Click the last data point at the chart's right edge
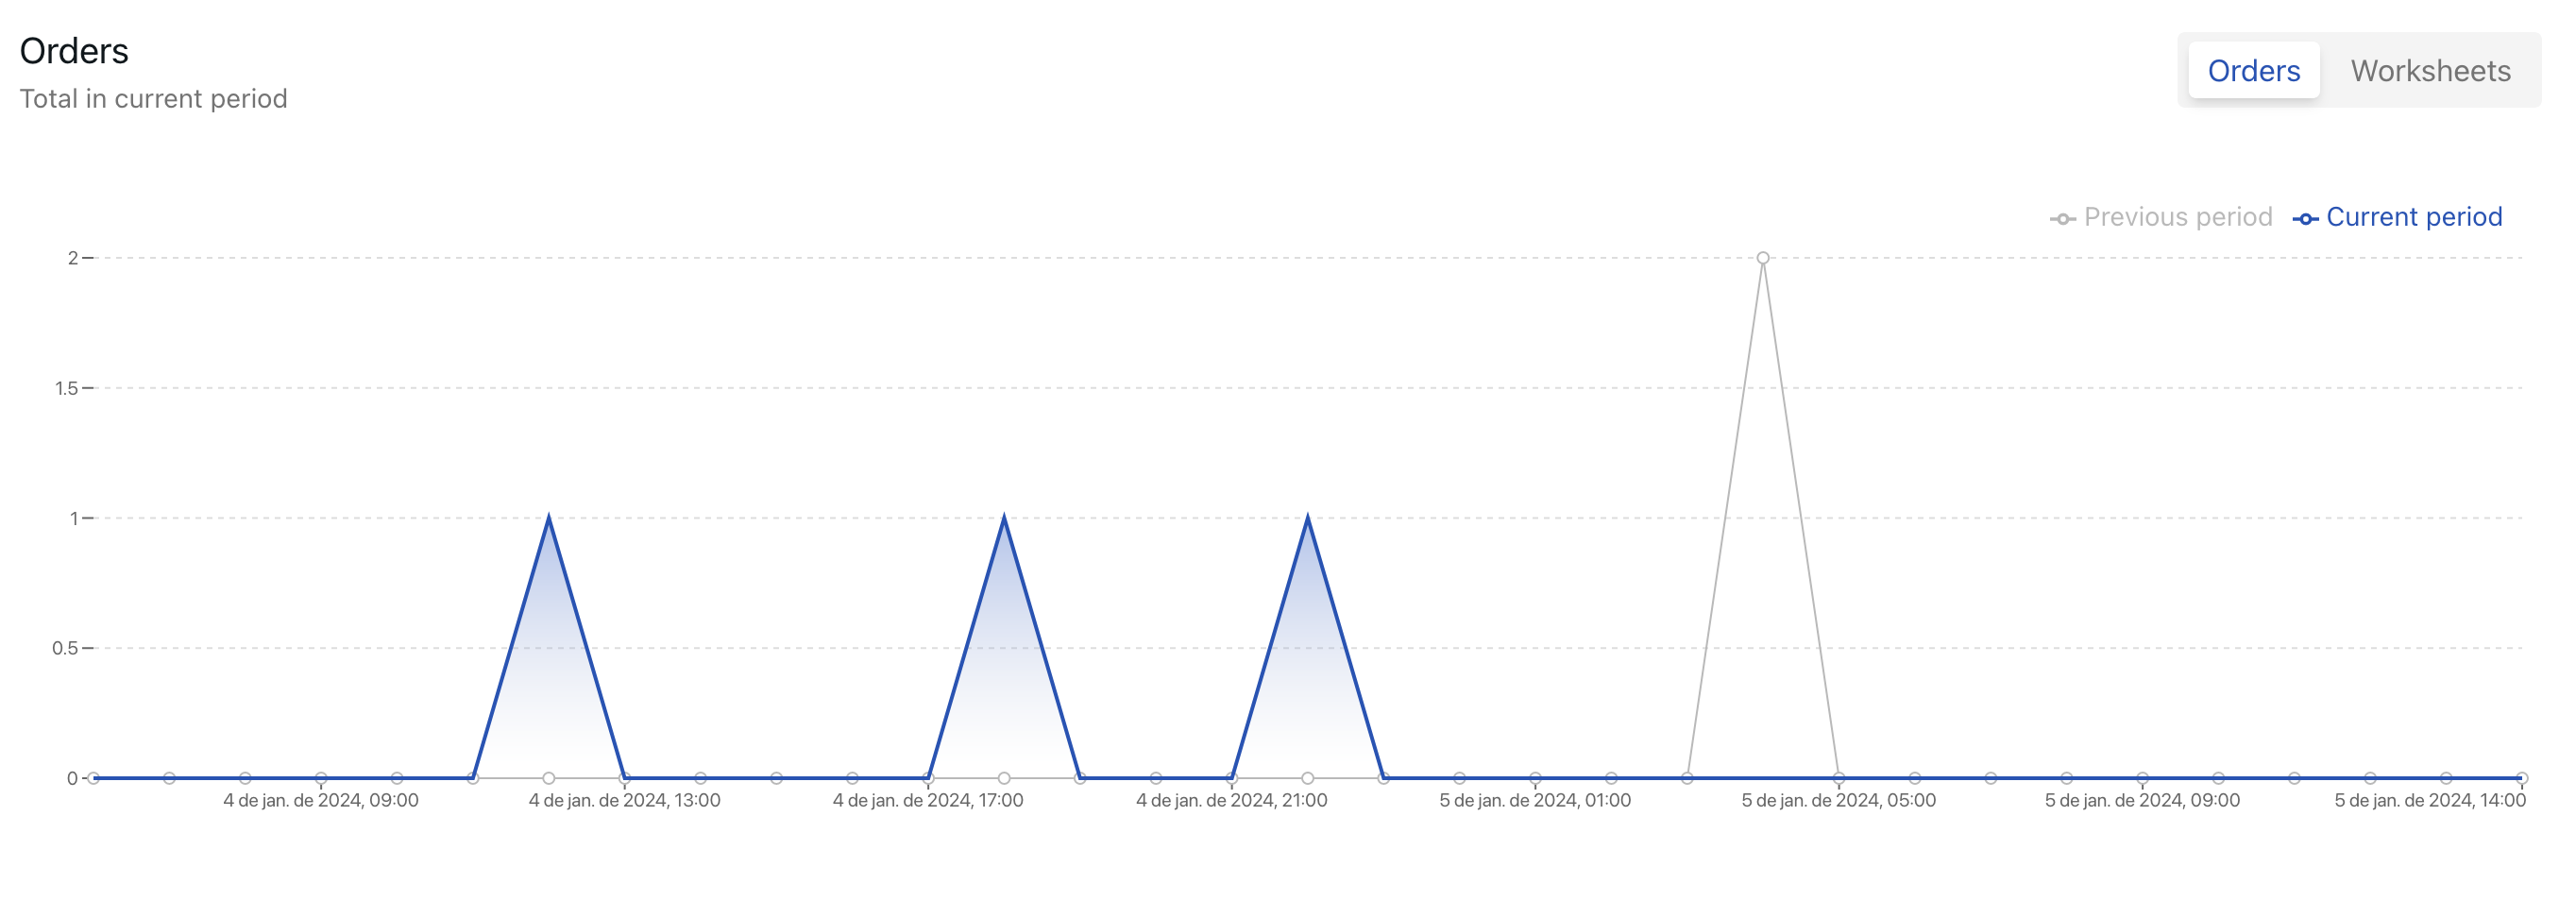The width and height of the screenshot is (2576, 901). coord(2521,778)
